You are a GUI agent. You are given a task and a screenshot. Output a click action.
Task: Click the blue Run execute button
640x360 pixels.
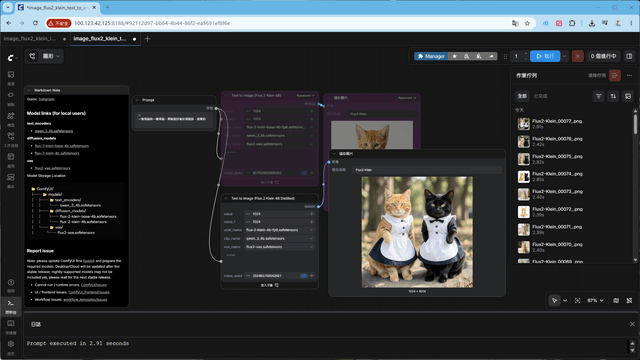click(545, 56)
